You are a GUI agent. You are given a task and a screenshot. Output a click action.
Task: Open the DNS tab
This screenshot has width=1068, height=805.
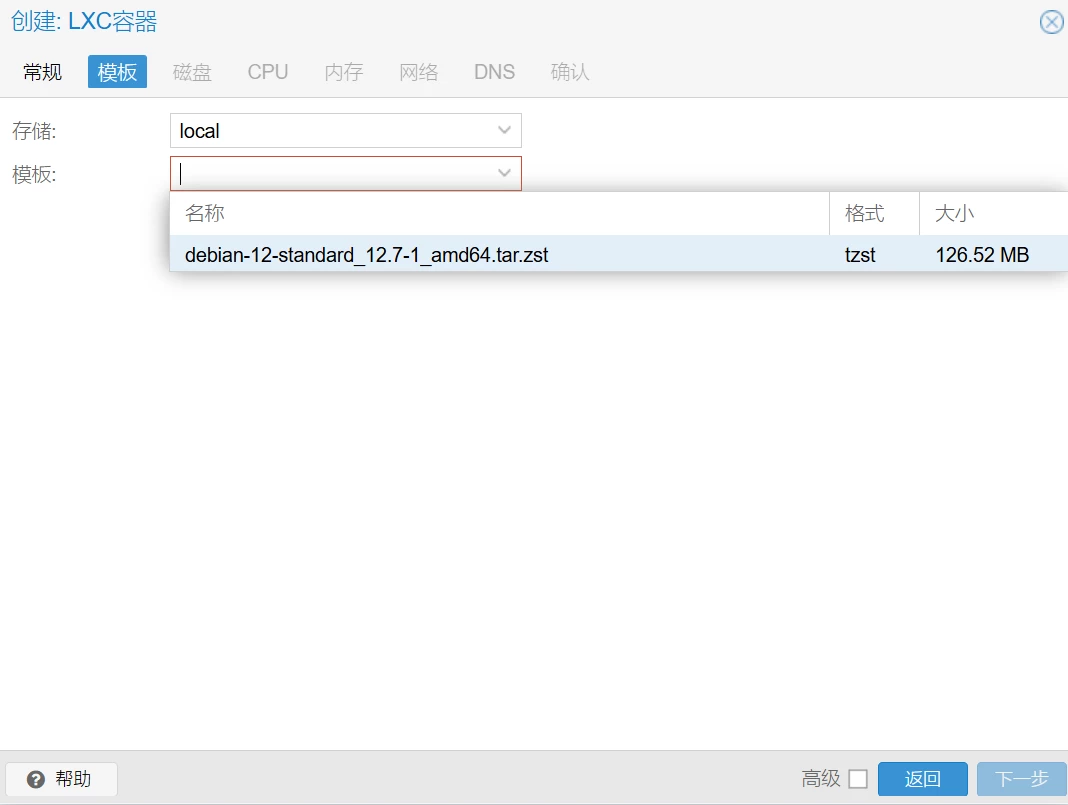coord(494,72)
